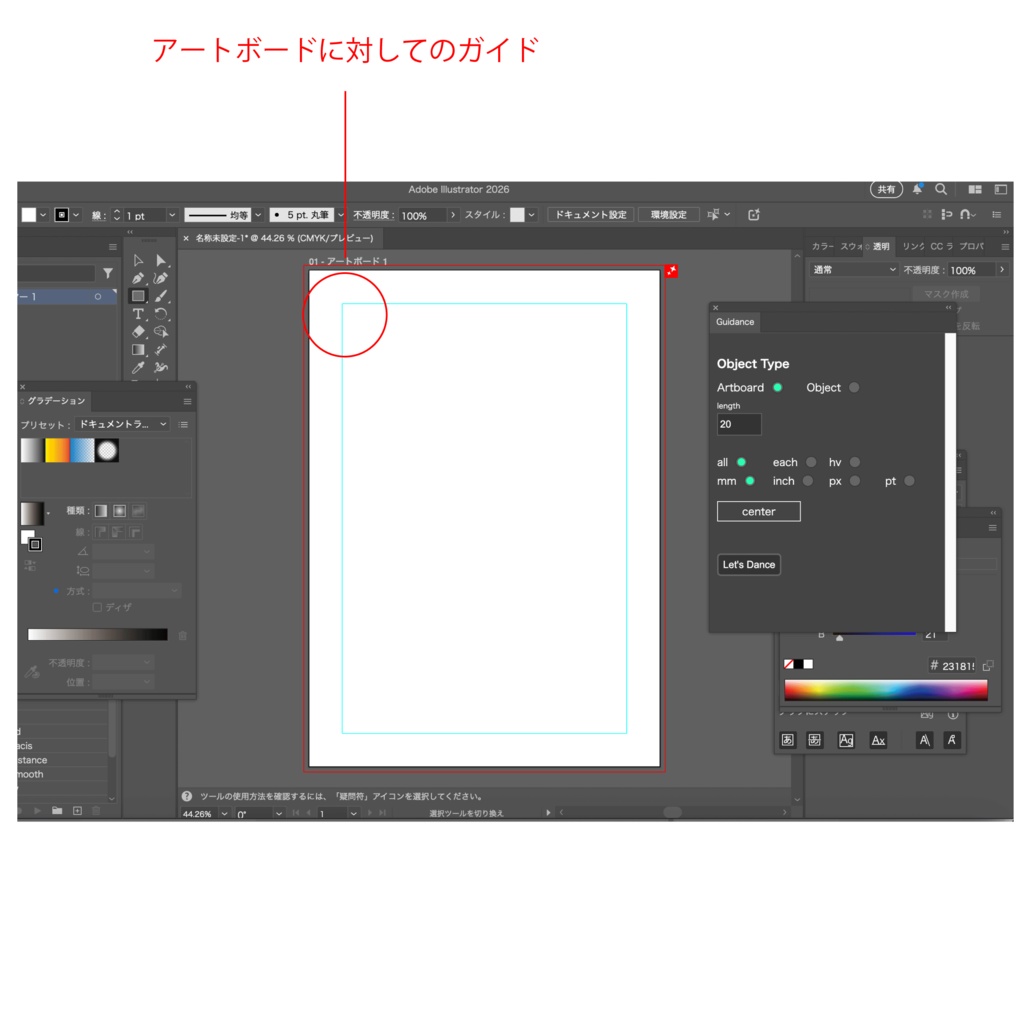
Task: Select the 'each' radio option
Action: 811,462
